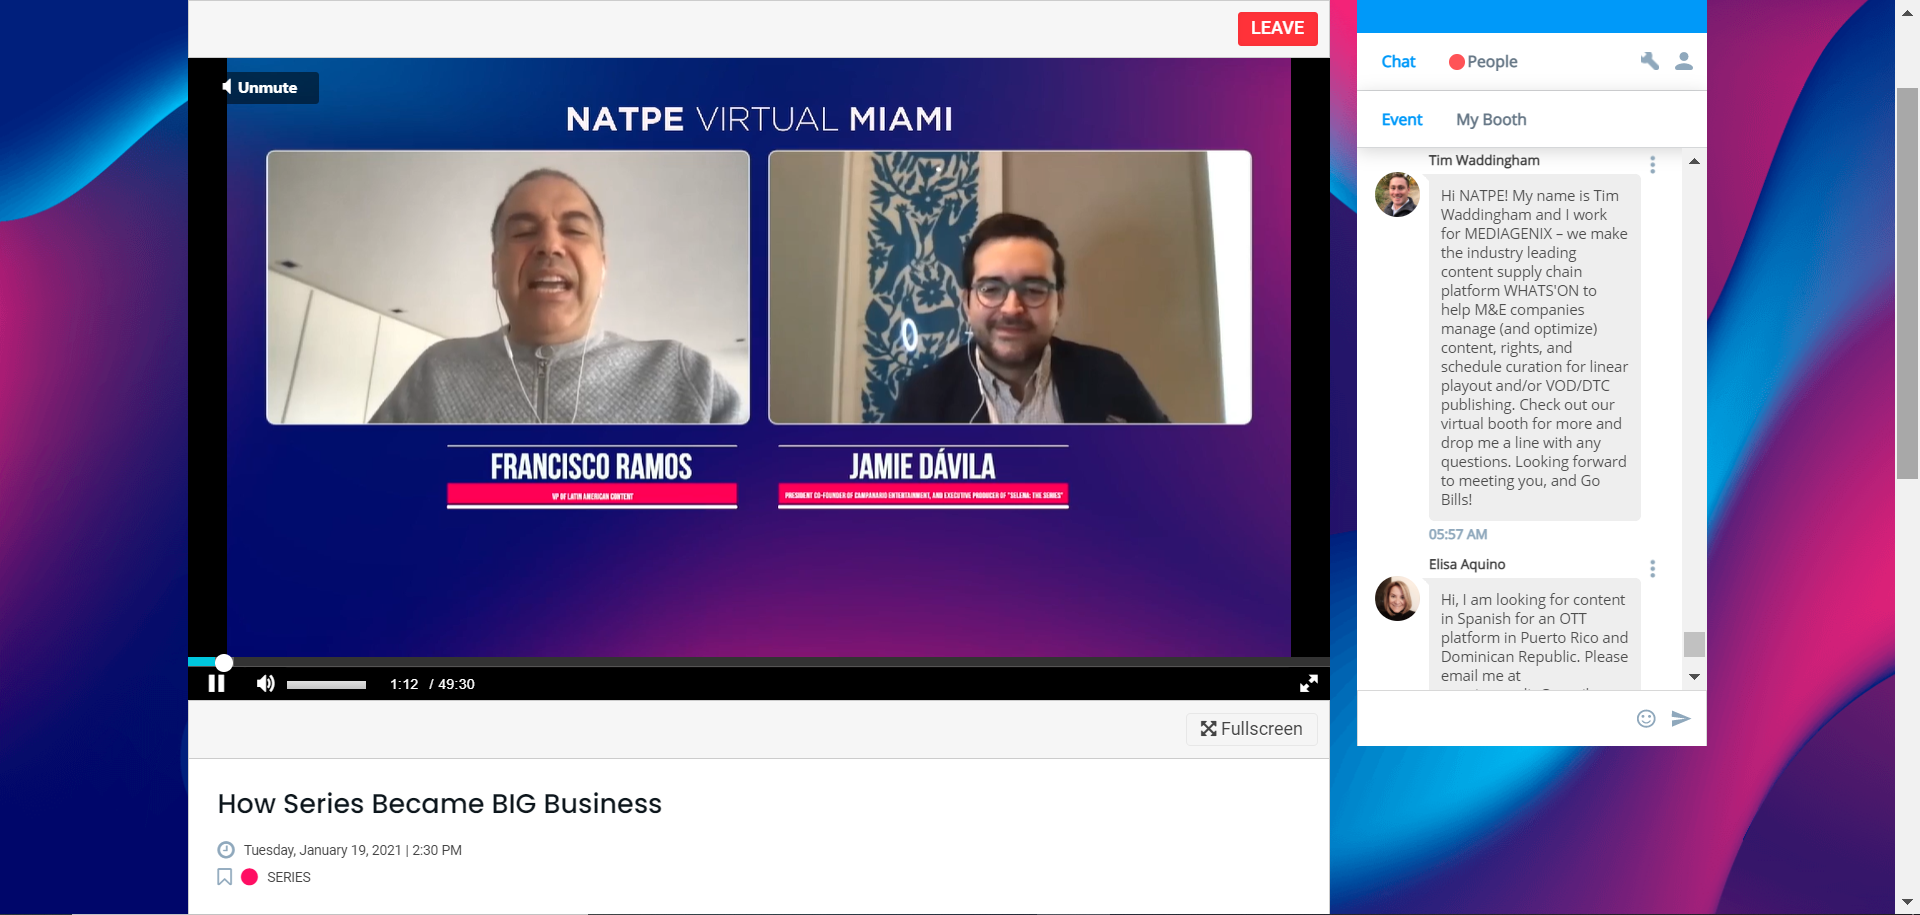Click the chat scrollbar thumb

point(1694,644)
